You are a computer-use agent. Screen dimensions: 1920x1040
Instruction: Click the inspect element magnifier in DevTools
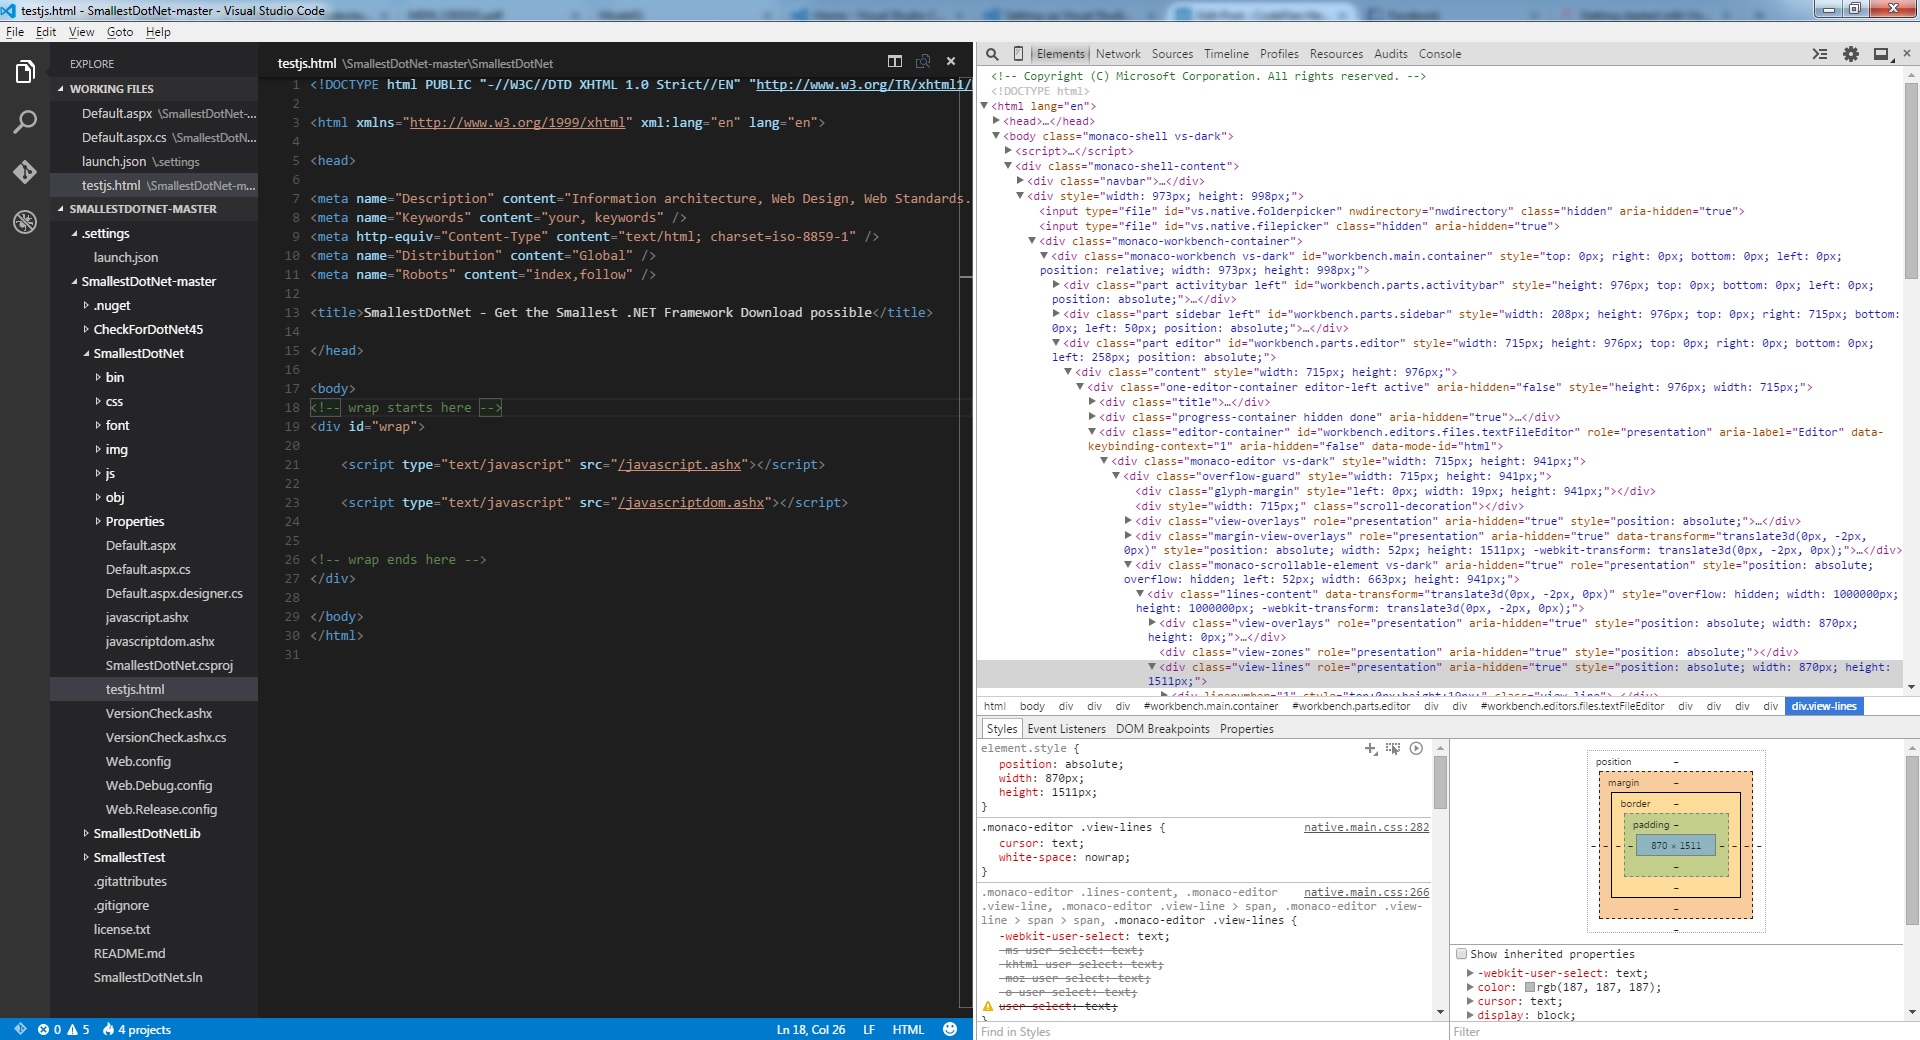coord(992,54)
